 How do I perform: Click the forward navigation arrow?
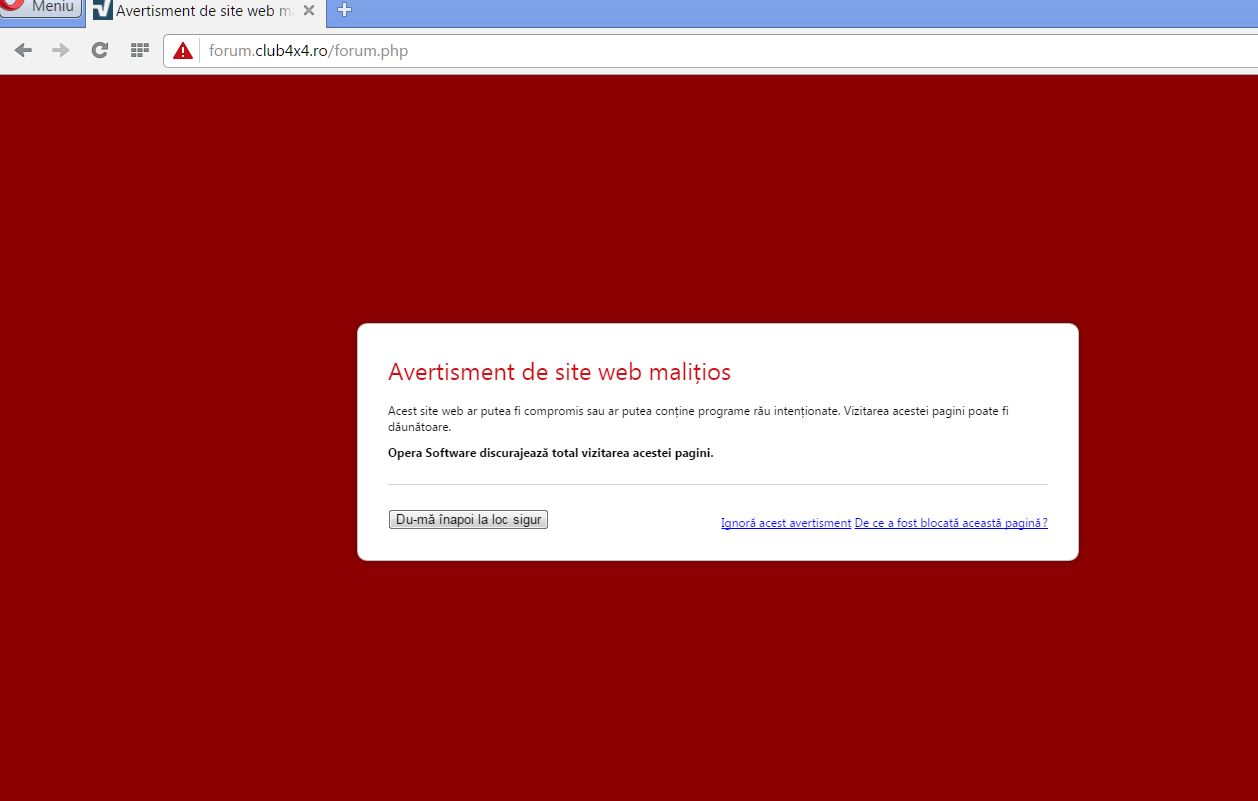coord(61,50)
